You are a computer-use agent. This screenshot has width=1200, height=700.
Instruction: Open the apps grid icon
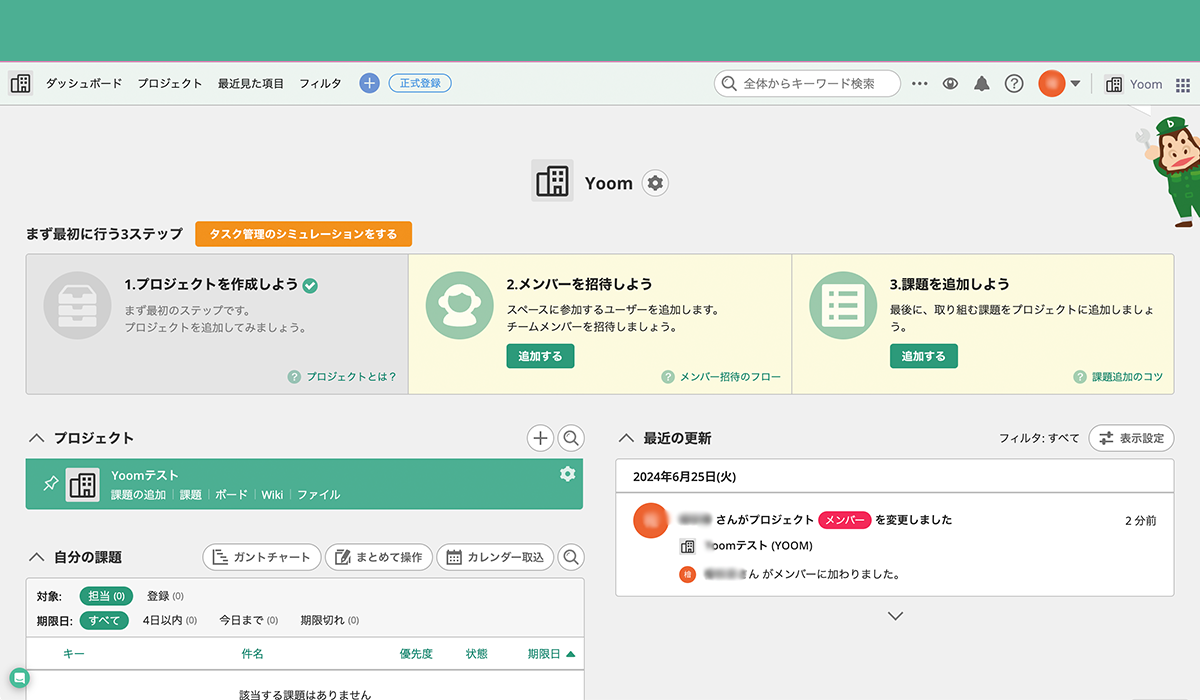1183,84
